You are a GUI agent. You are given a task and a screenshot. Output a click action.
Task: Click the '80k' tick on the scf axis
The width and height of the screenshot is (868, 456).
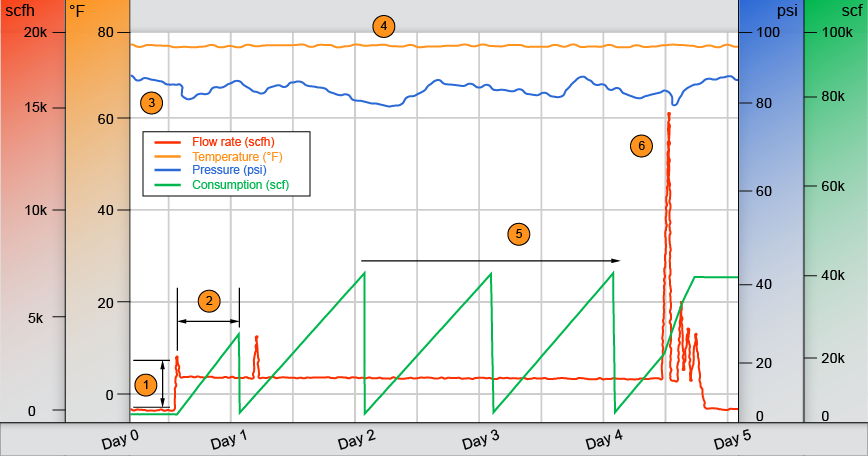pos(833,97)
